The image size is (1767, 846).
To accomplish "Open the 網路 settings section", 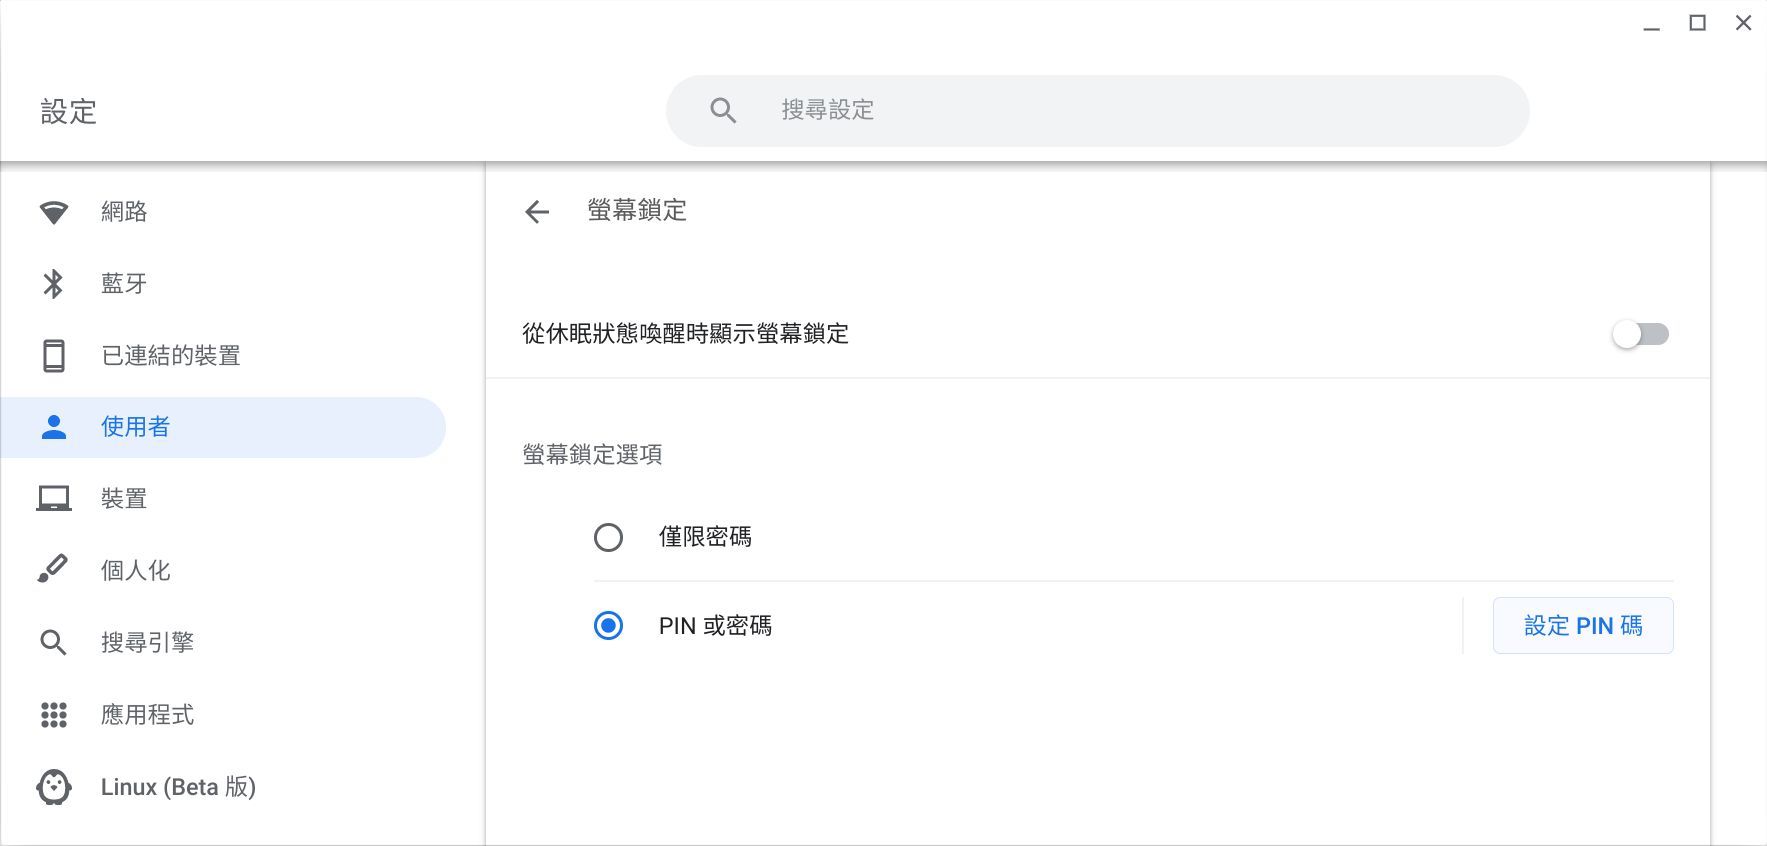I will coord(124,212).
